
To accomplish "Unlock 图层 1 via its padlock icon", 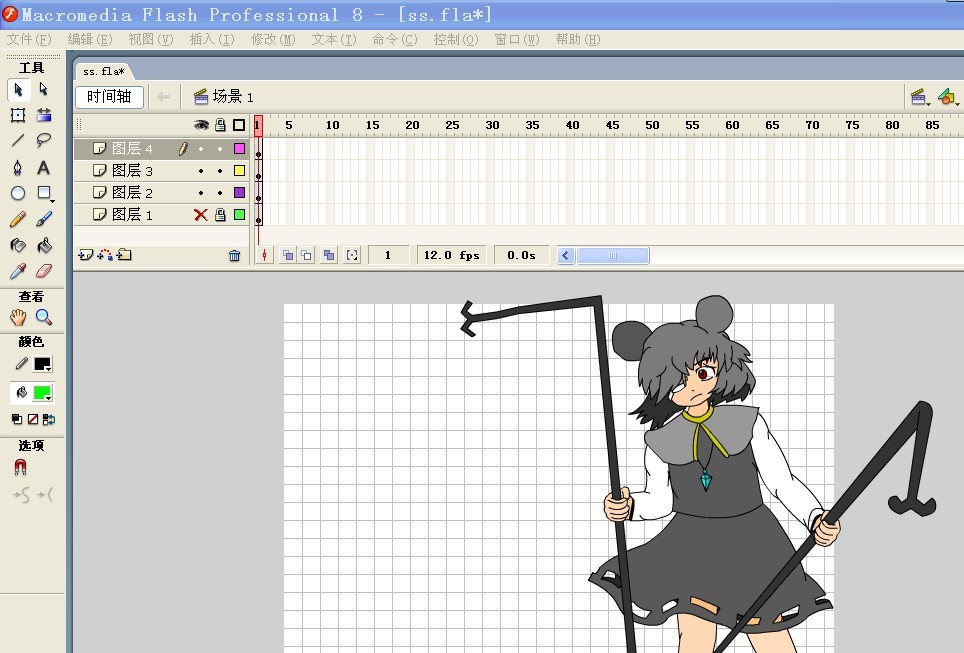I will click(220, 214).
